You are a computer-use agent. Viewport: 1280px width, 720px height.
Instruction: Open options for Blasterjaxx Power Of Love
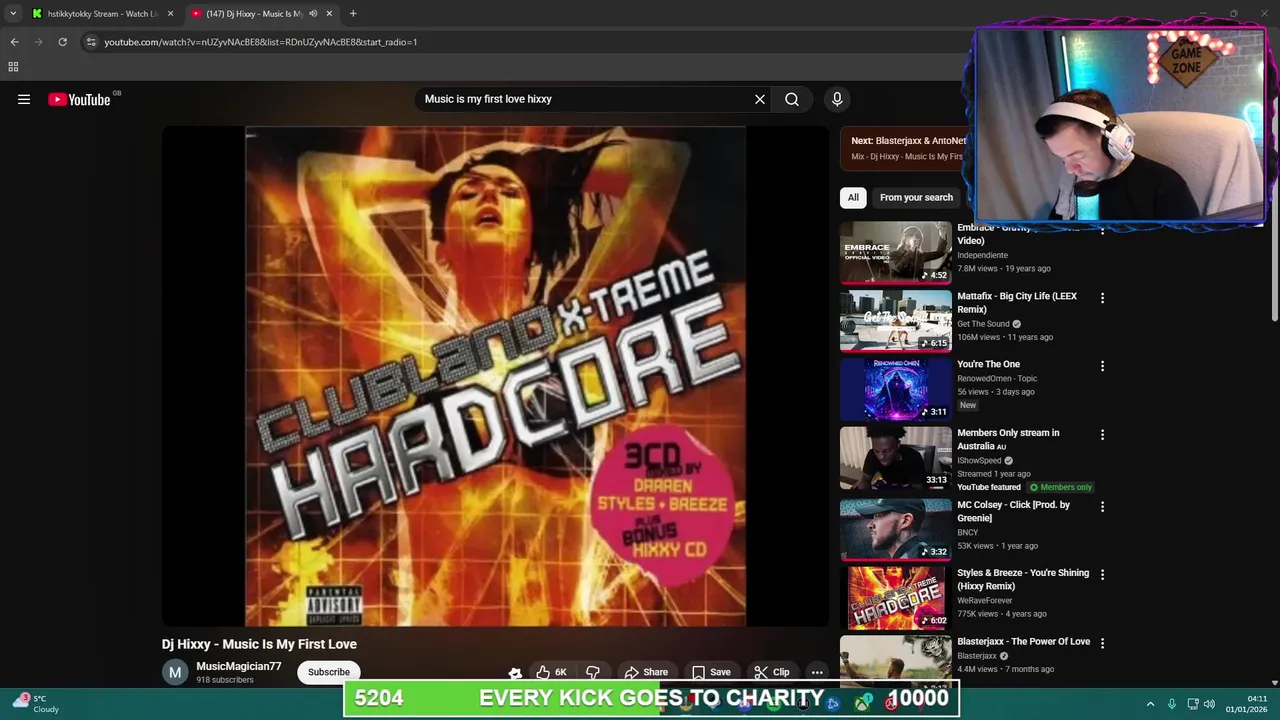(1102, 643)
